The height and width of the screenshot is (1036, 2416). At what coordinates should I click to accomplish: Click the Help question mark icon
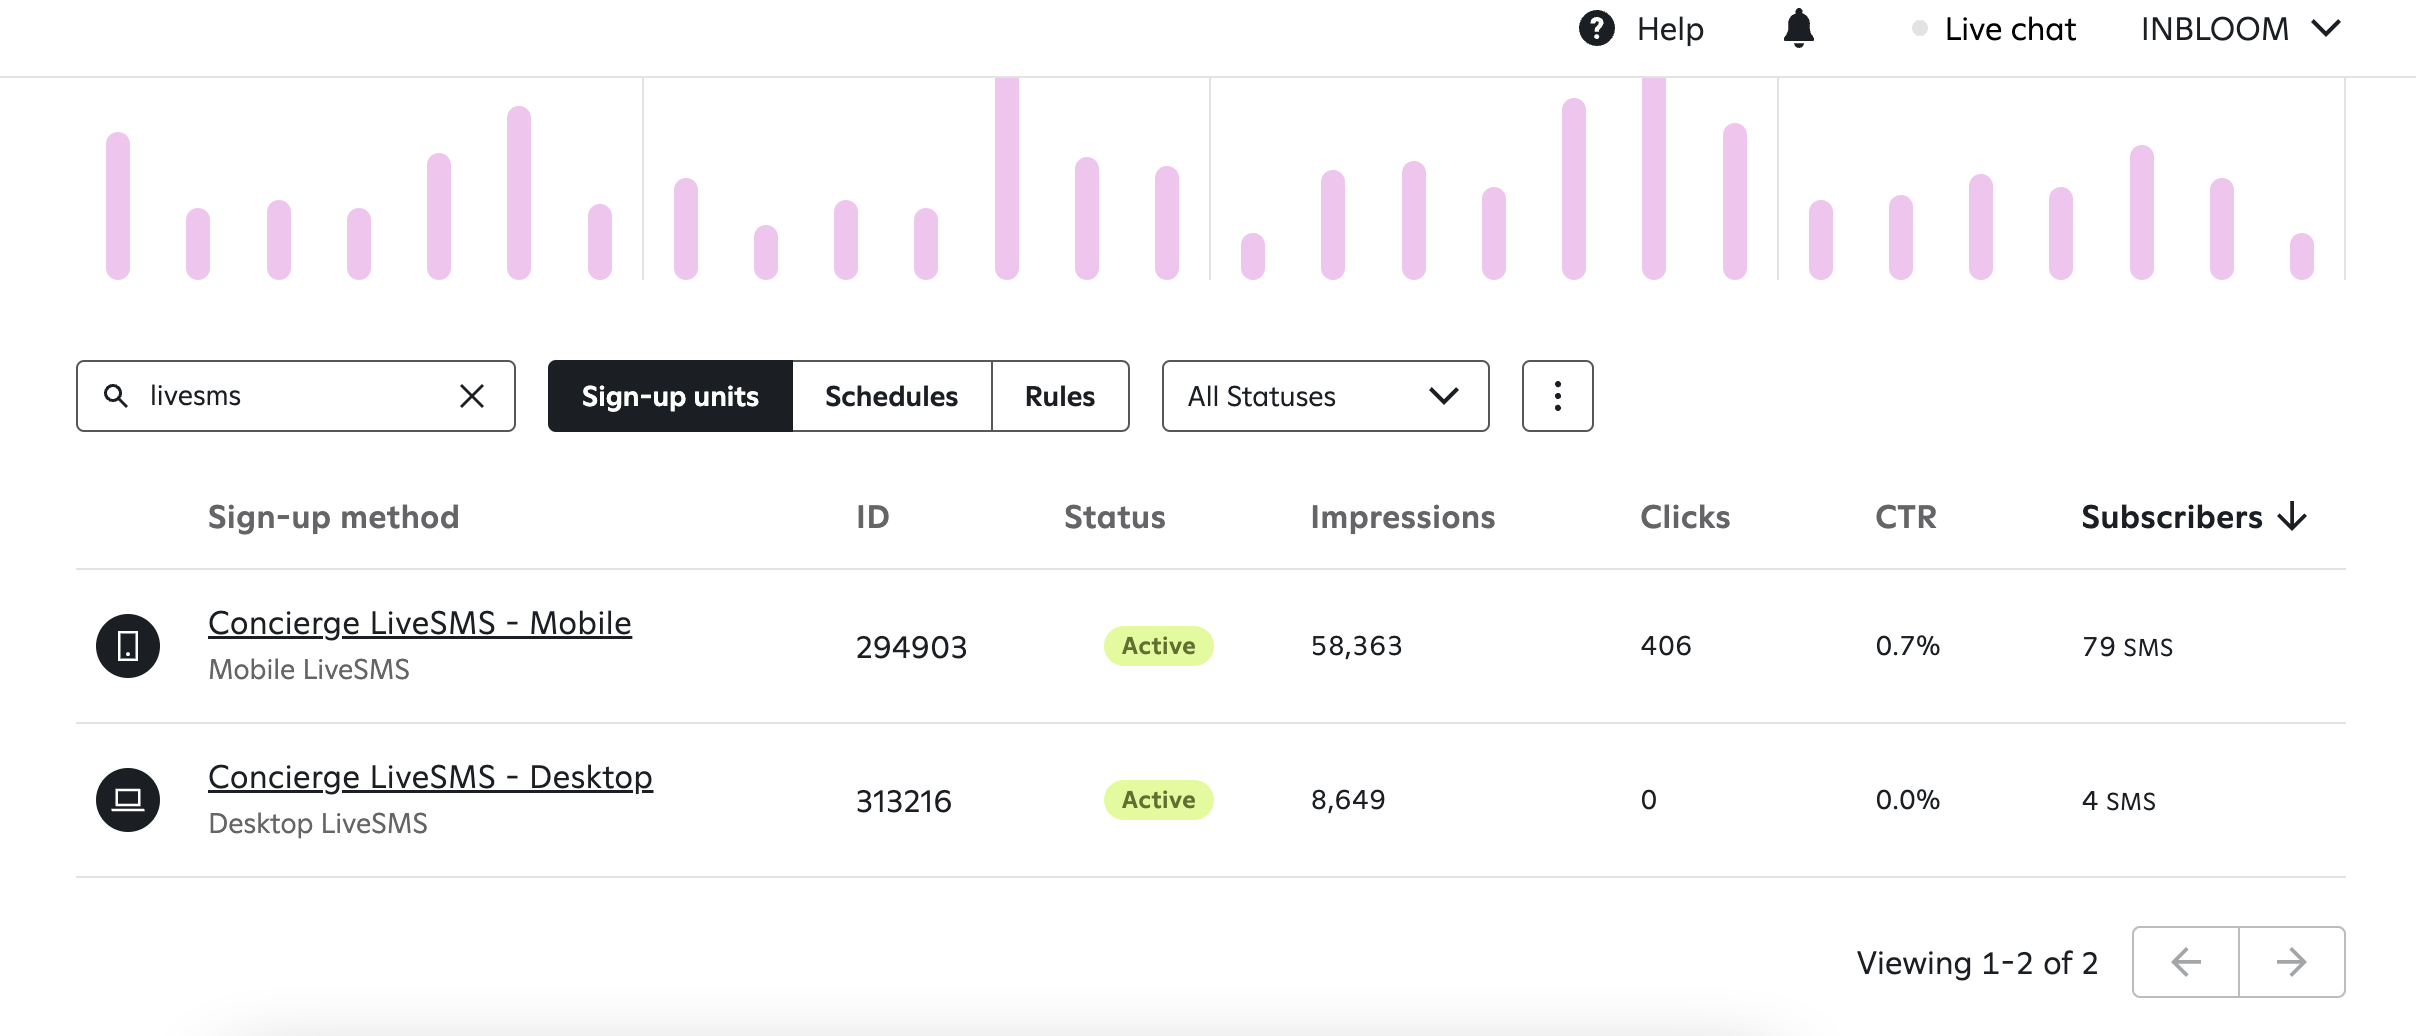click(1596, 28)
